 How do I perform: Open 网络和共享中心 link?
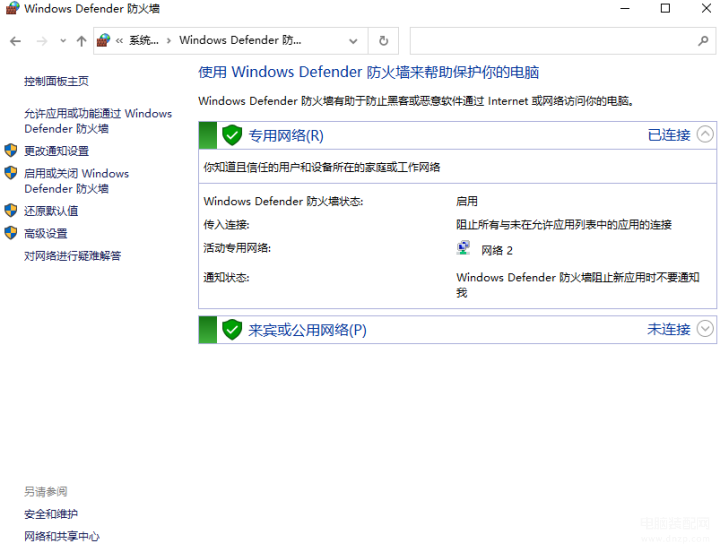(62, 536)
